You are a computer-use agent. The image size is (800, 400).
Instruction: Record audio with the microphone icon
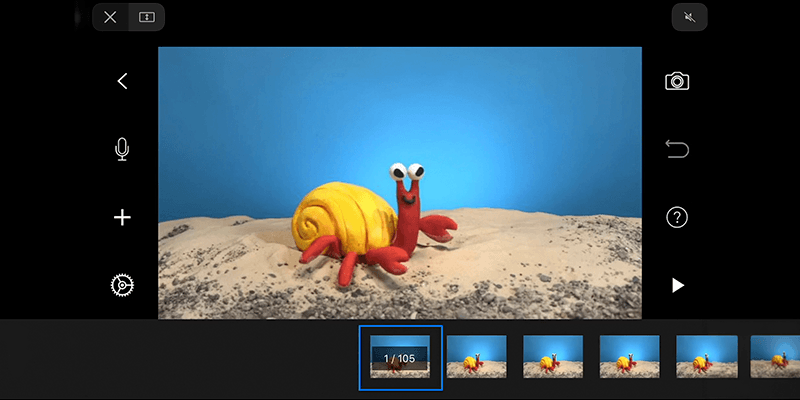(122, 149)
